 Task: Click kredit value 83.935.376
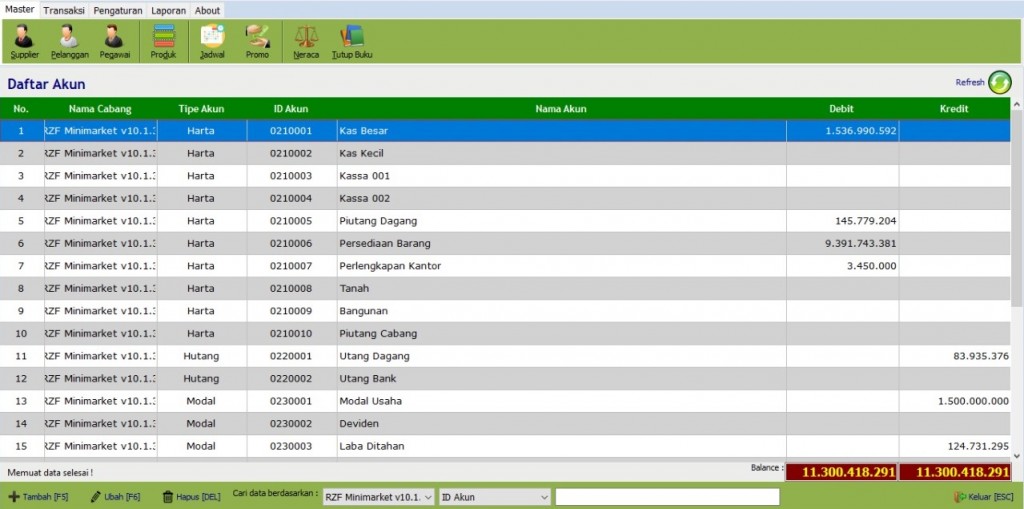pos(982,356)
